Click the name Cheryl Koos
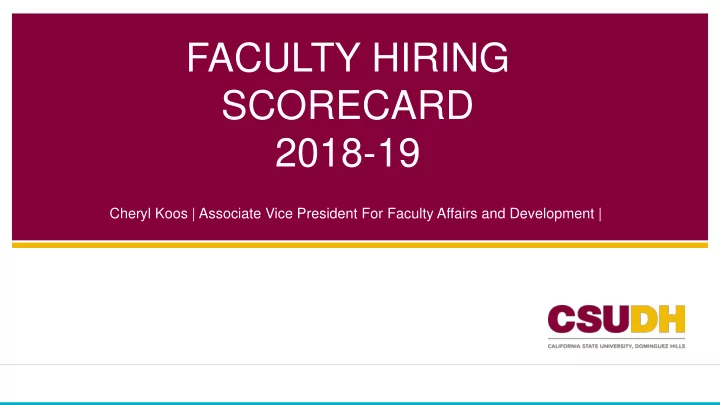720x405 pixels. (148, 214)
